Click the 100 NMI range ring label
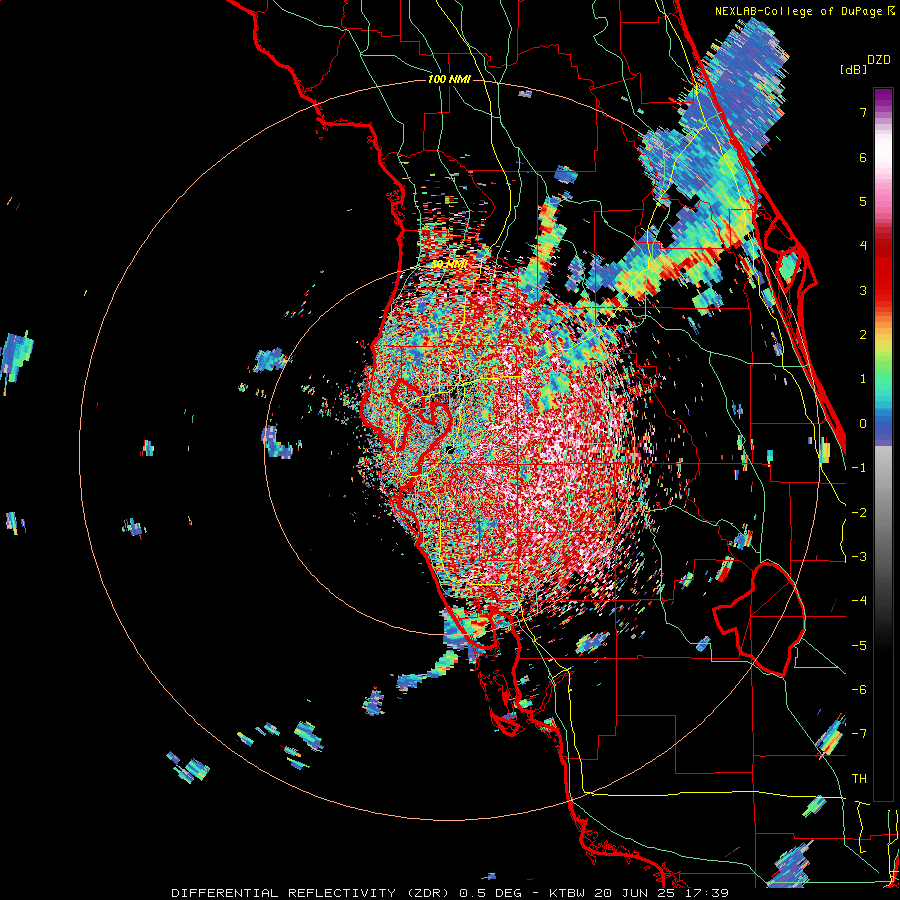Image resolution: width=900 pixels, height=900 pixels. [449, 79]
